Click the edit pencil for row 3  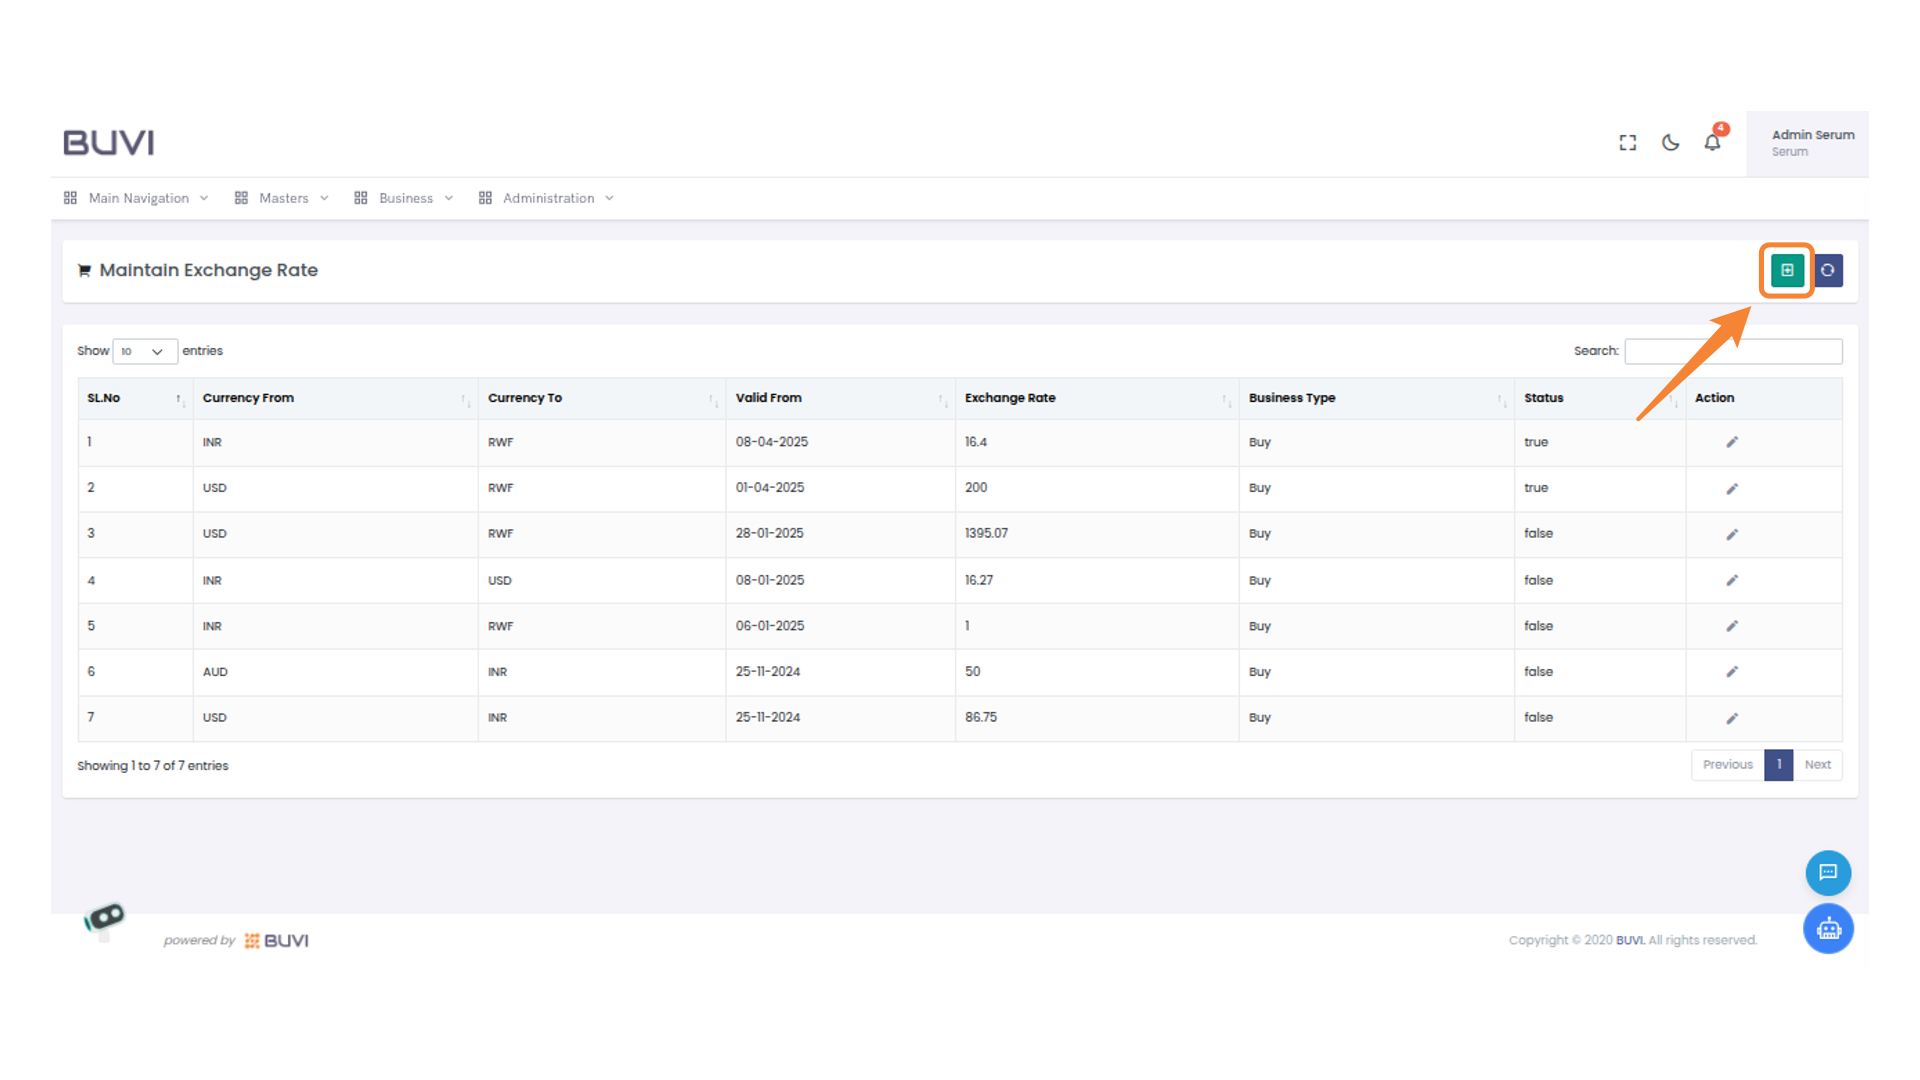tap(1732, 534)
